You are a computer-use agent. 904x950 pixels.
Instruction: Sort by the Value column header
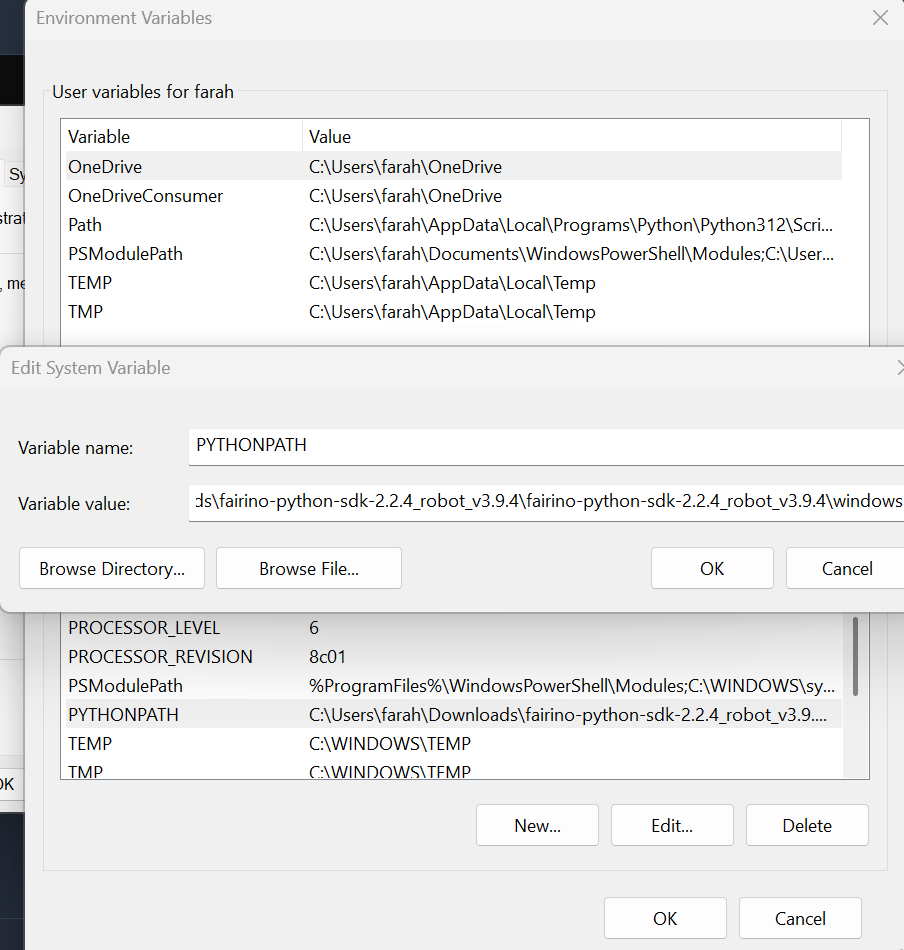click(570, 136)
